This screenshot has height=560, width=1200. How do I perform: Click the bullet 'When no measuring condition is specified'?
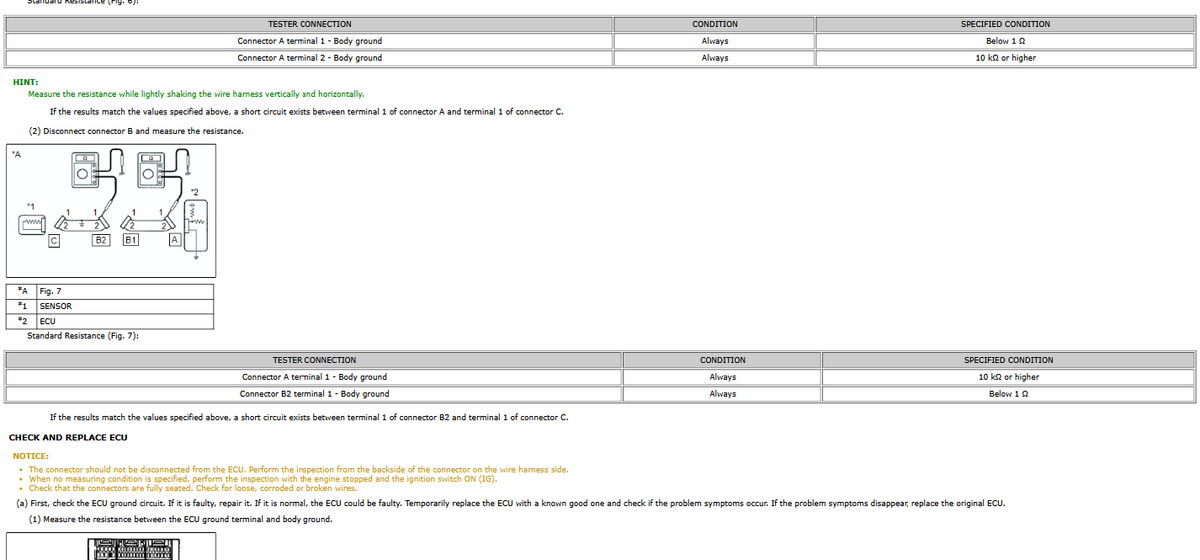(263, 479)
